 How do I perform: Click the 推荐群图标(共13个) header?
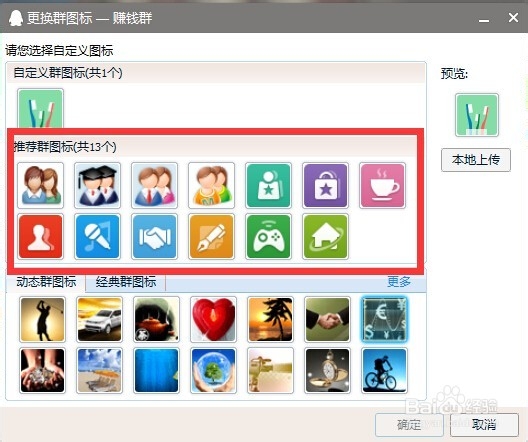click(x=216, y=147)
